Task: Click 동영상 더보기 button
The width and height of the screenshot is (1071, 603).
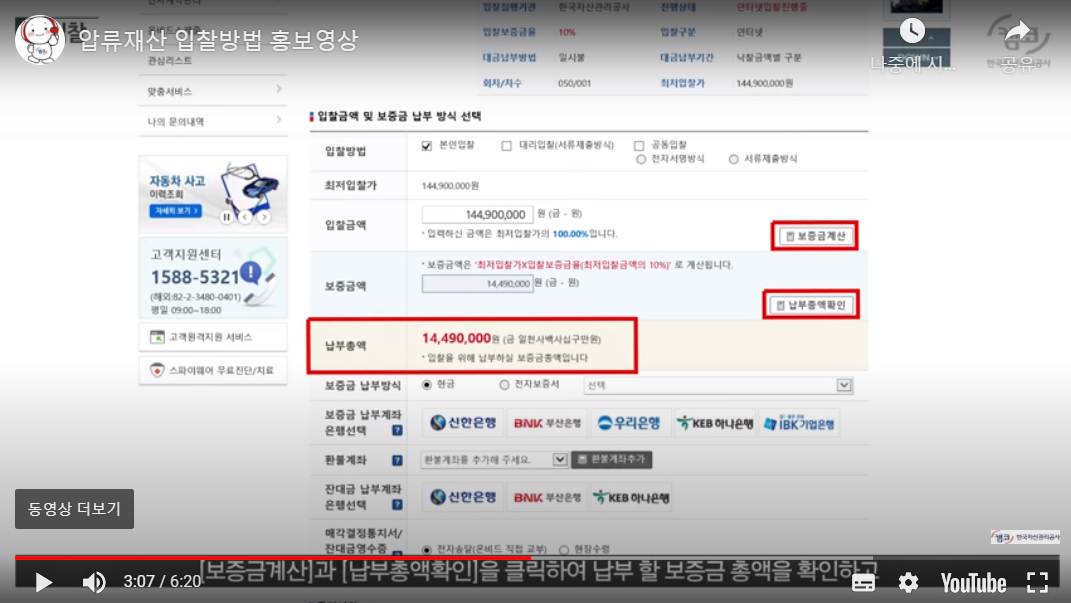Action: (x=74, y=509)
